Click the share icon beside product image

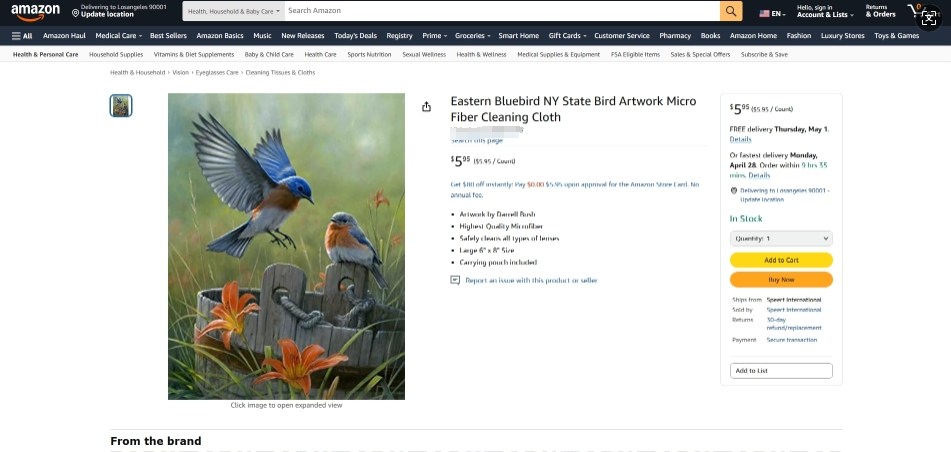(426, 107)
